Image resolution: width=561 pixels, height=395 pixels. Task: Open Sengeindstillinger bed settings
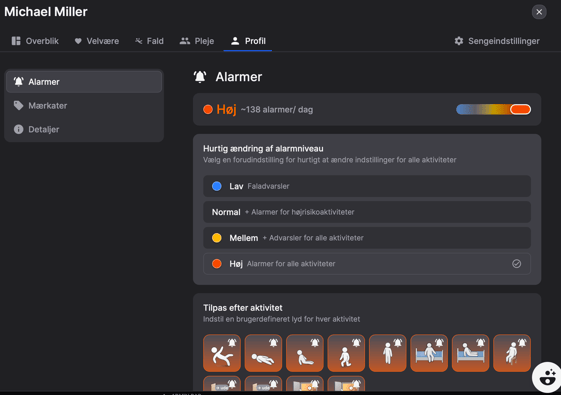[497, 41]
